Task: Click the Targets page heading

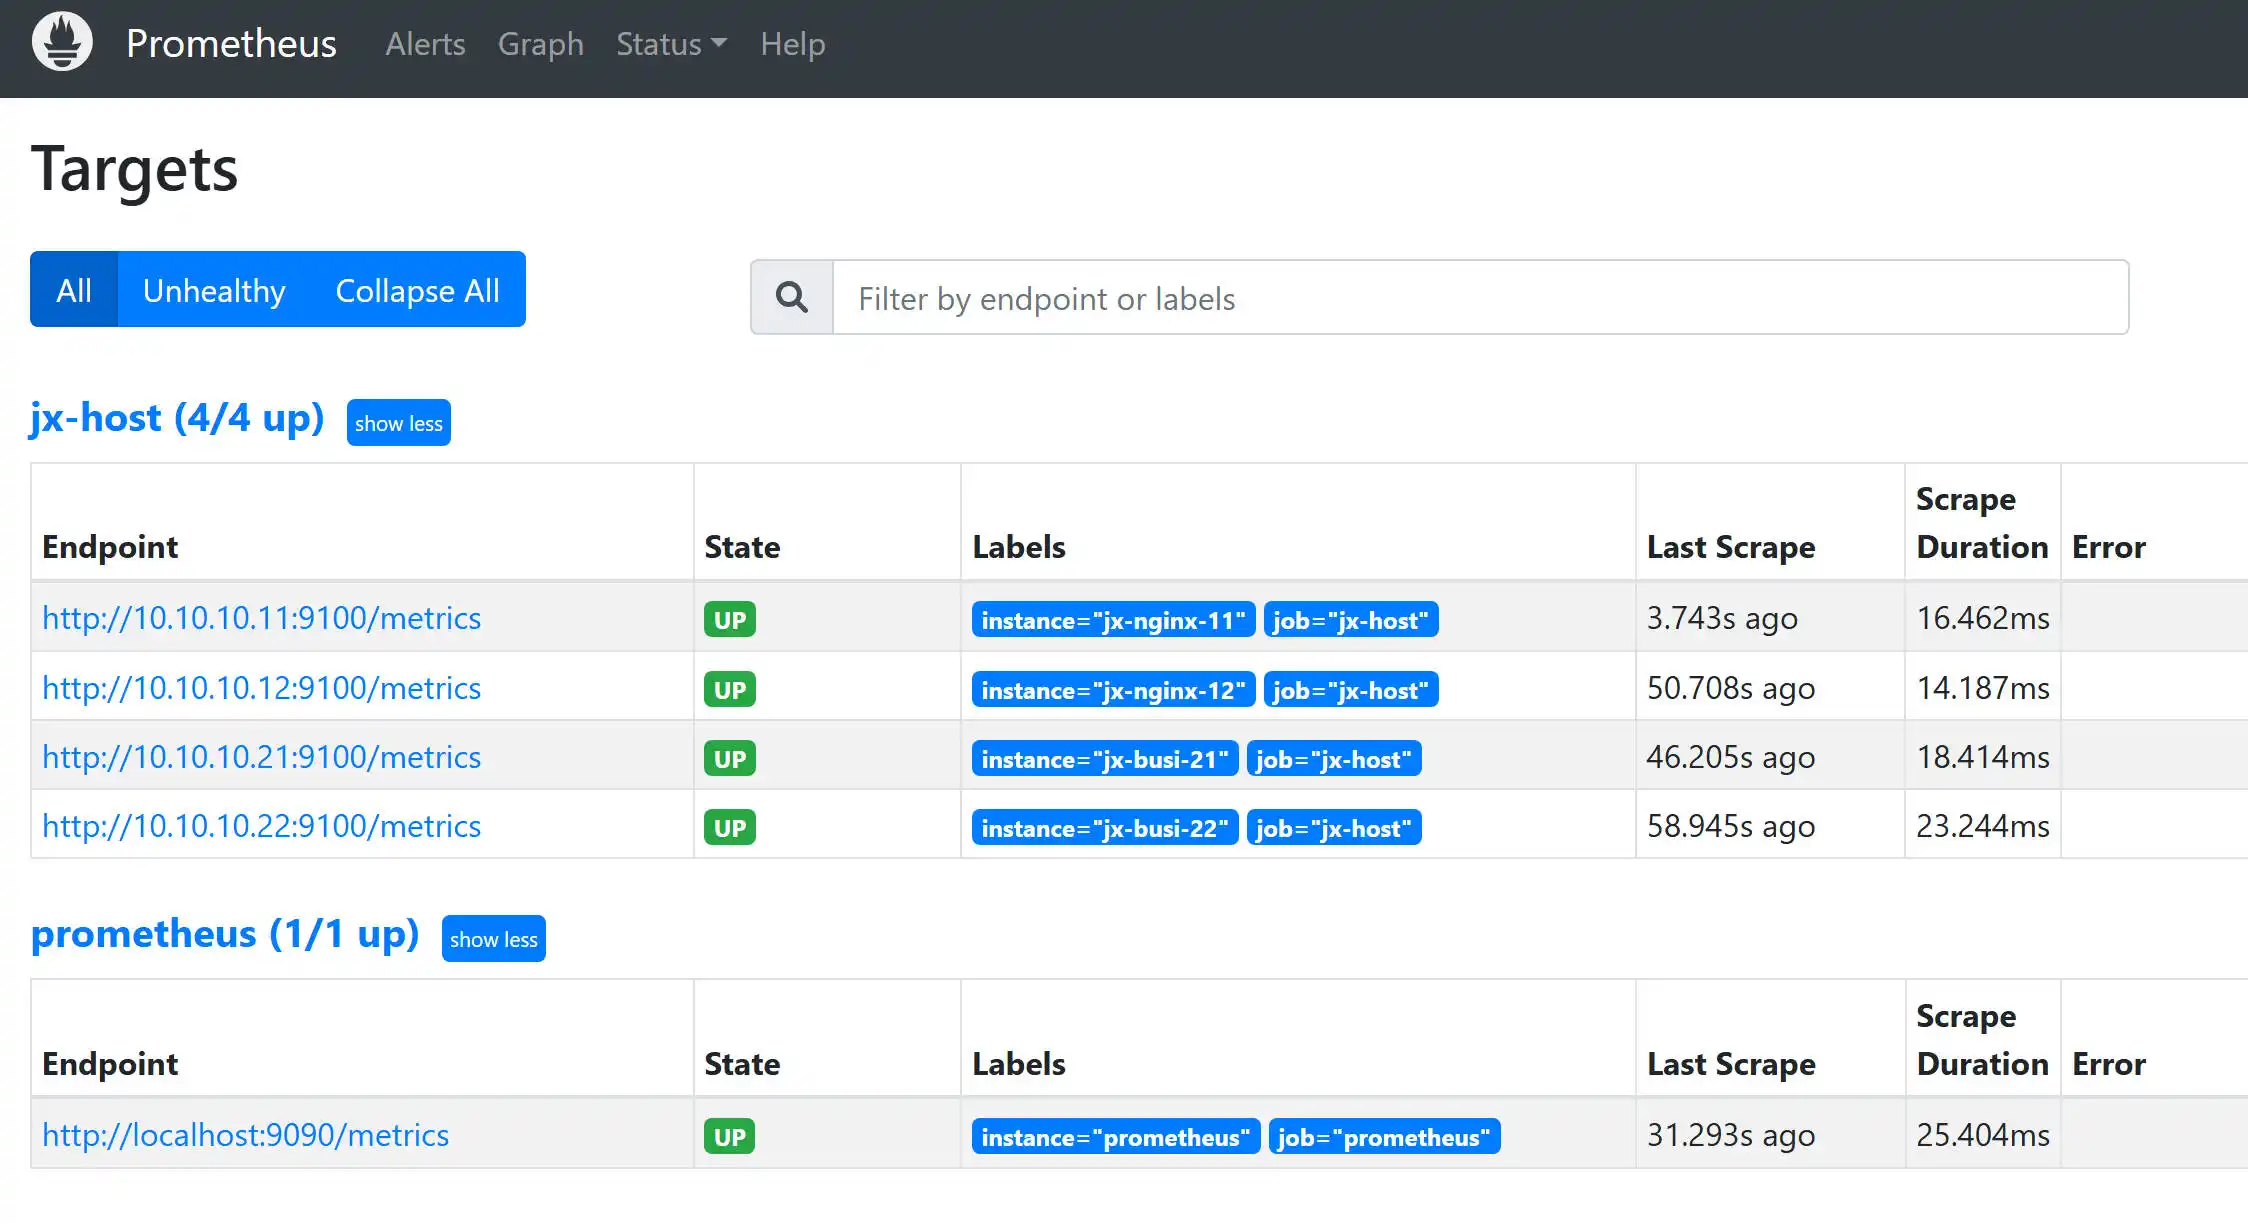Action: (135, 169)
